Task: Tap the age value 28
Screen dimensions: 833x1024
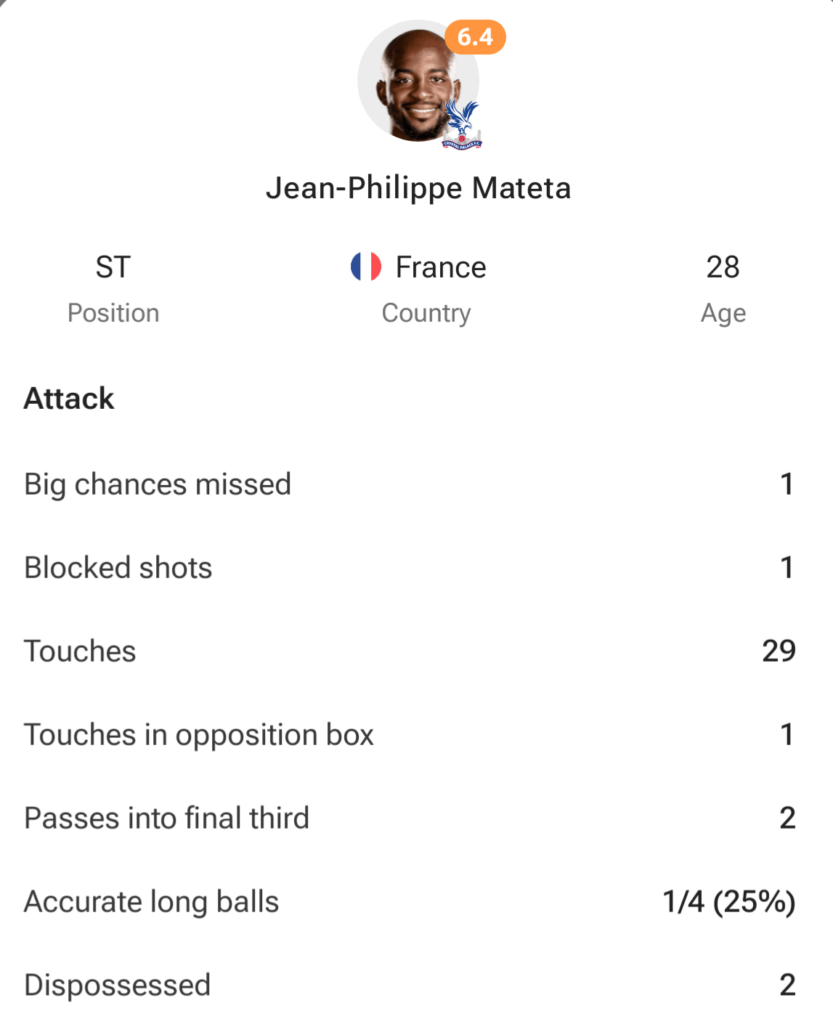Action: [x=722, y=267]
